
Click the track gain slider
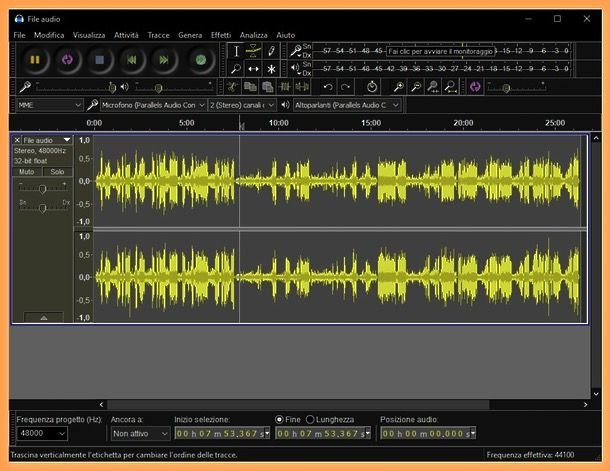43,189
